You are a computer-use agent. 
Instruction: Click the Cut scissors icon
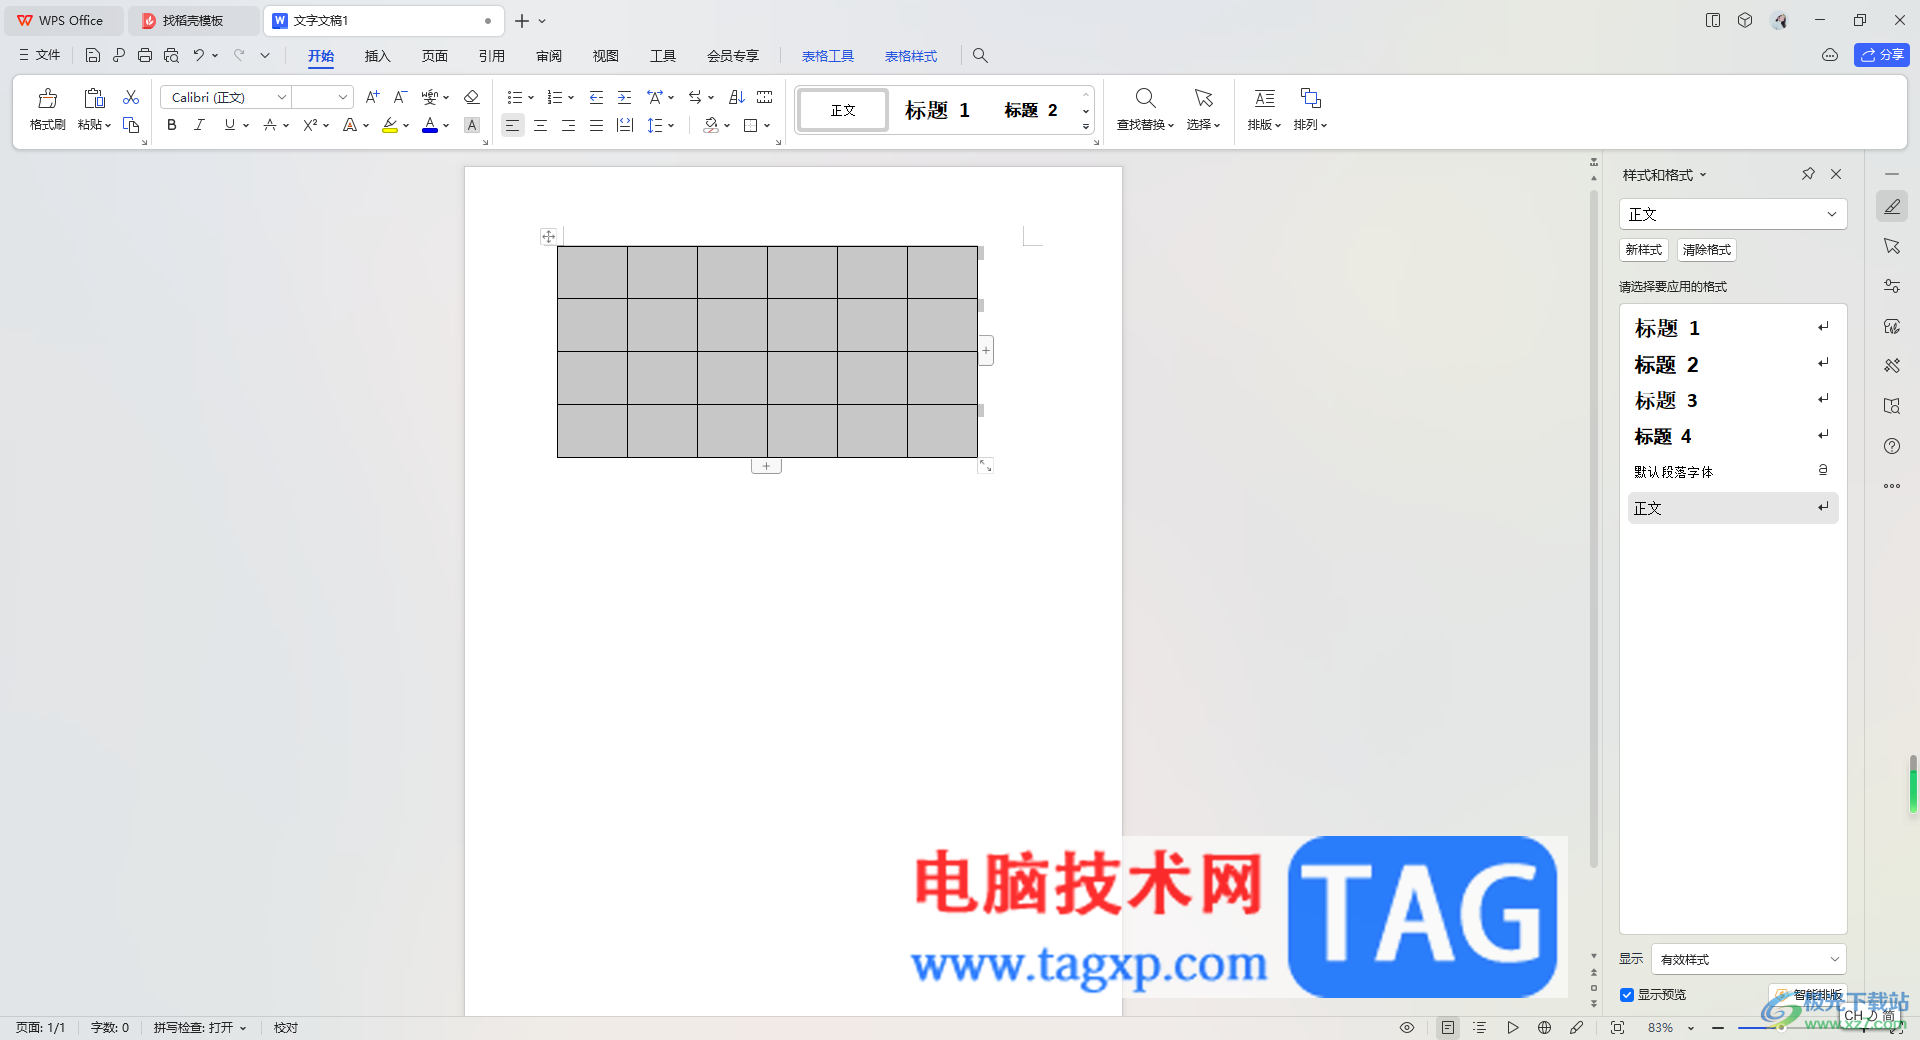[x=131, y=97]
